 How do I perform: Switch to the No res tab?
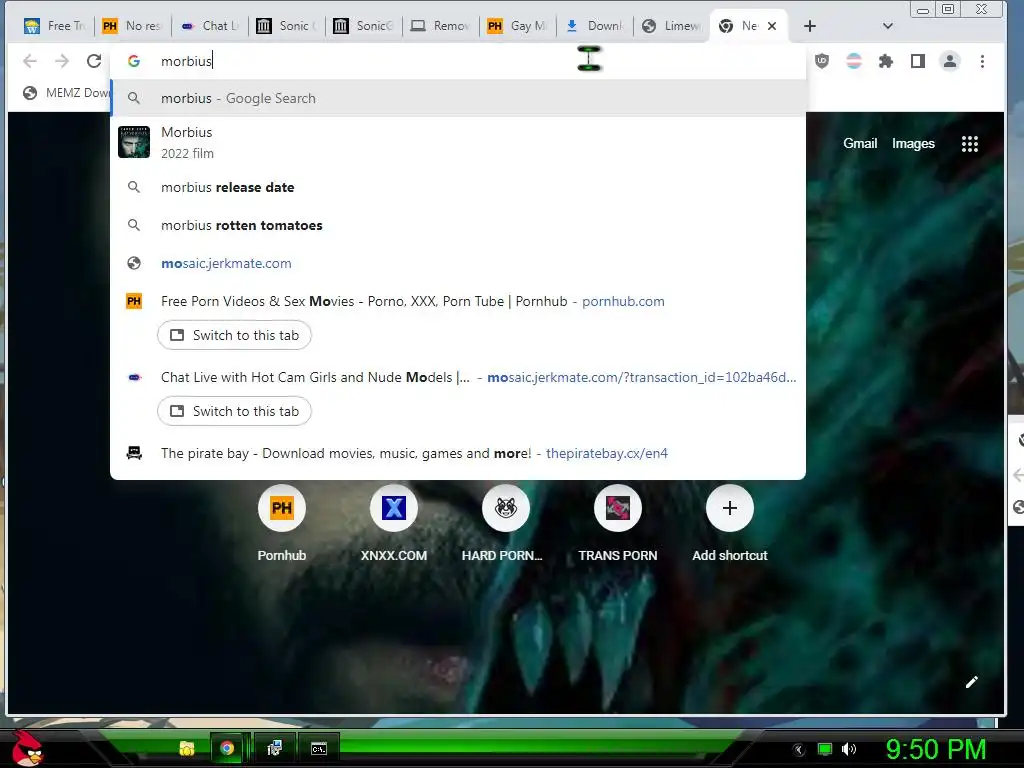(133, 26)
